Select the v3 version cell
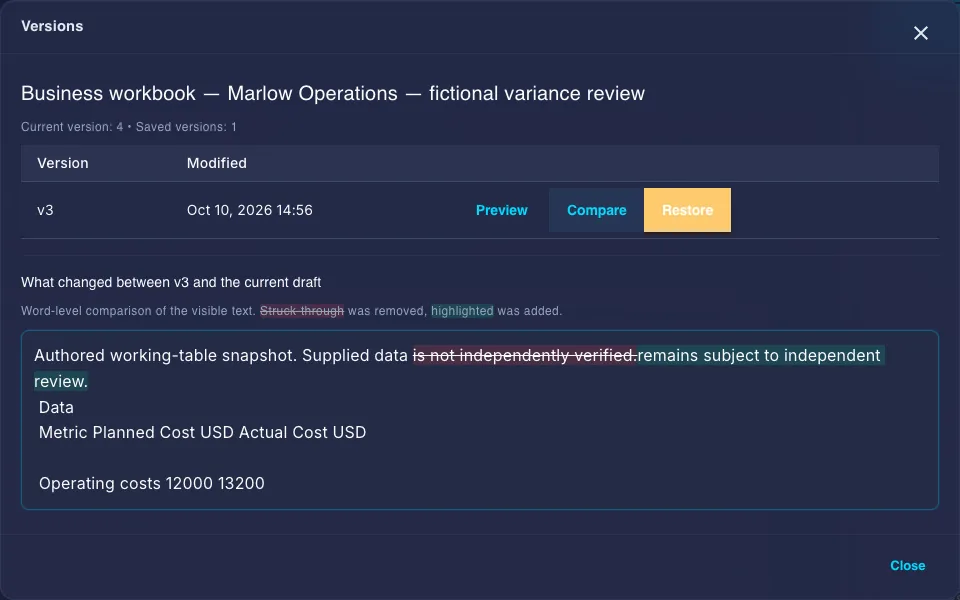960x600 pixels. [x=45, y=210]
